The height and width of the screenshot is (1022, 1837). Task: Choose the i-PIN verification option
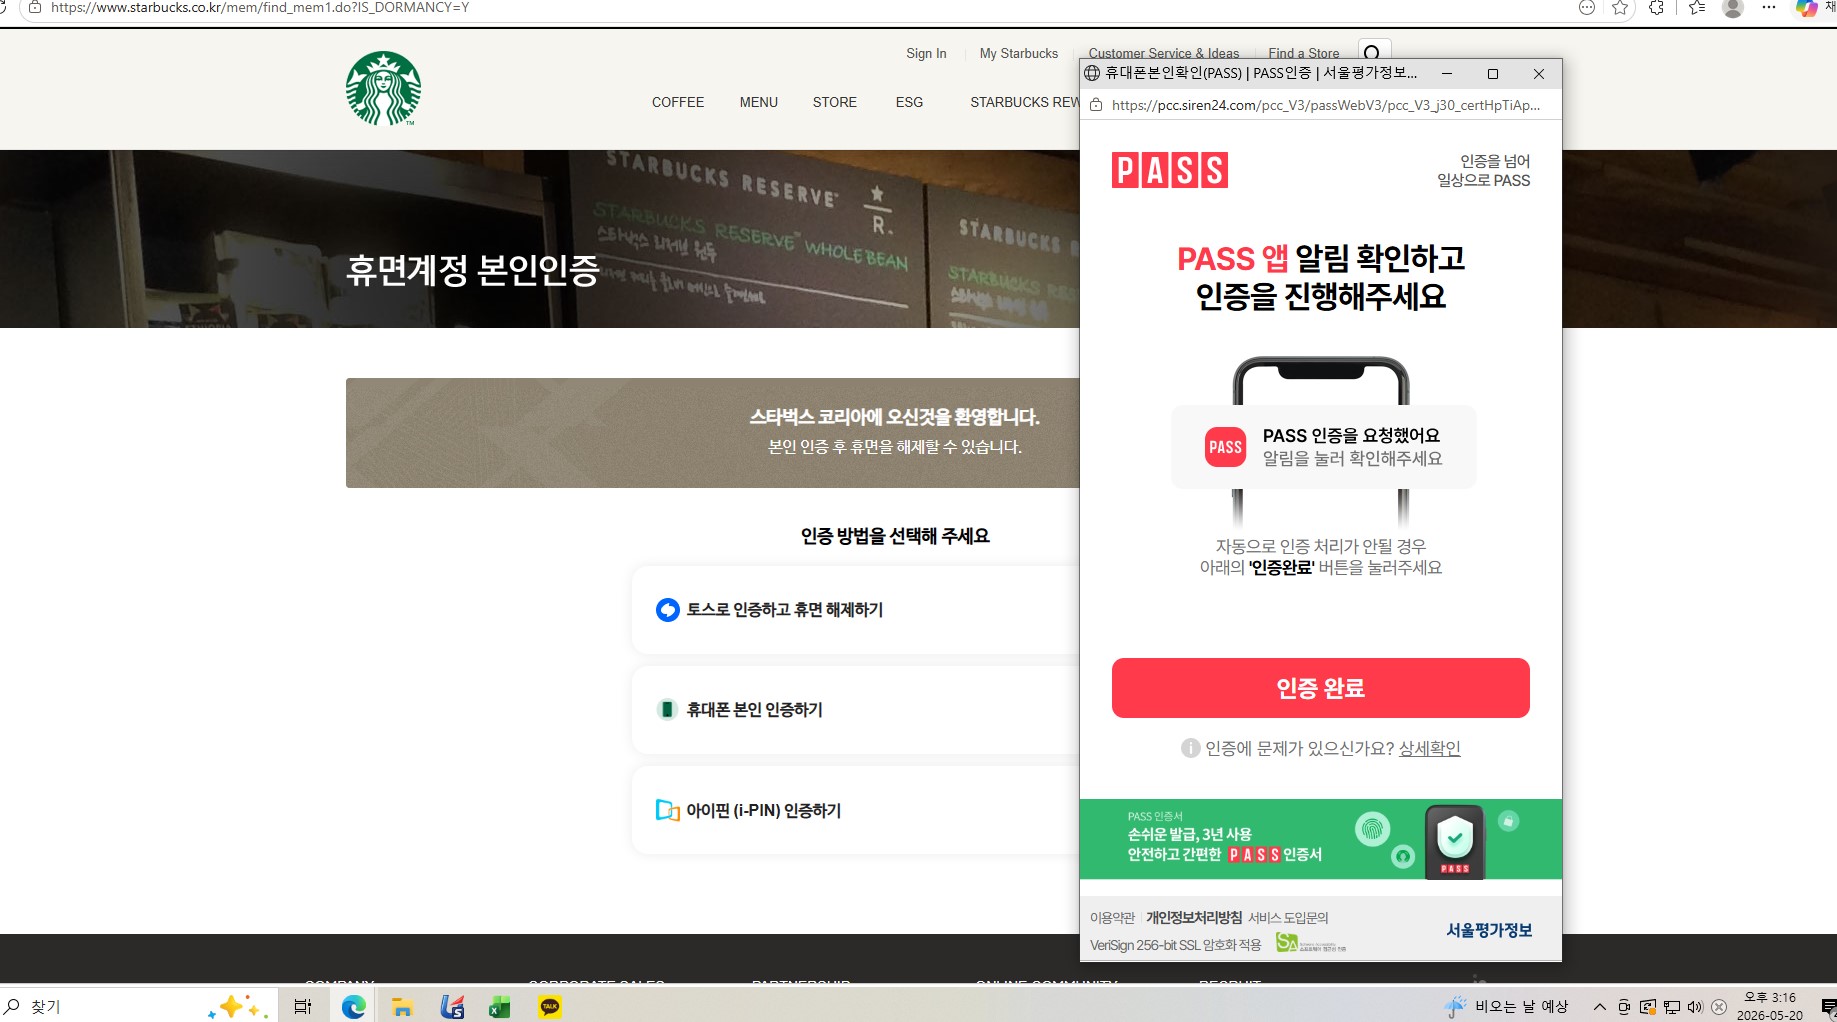[x=856, y=810]
